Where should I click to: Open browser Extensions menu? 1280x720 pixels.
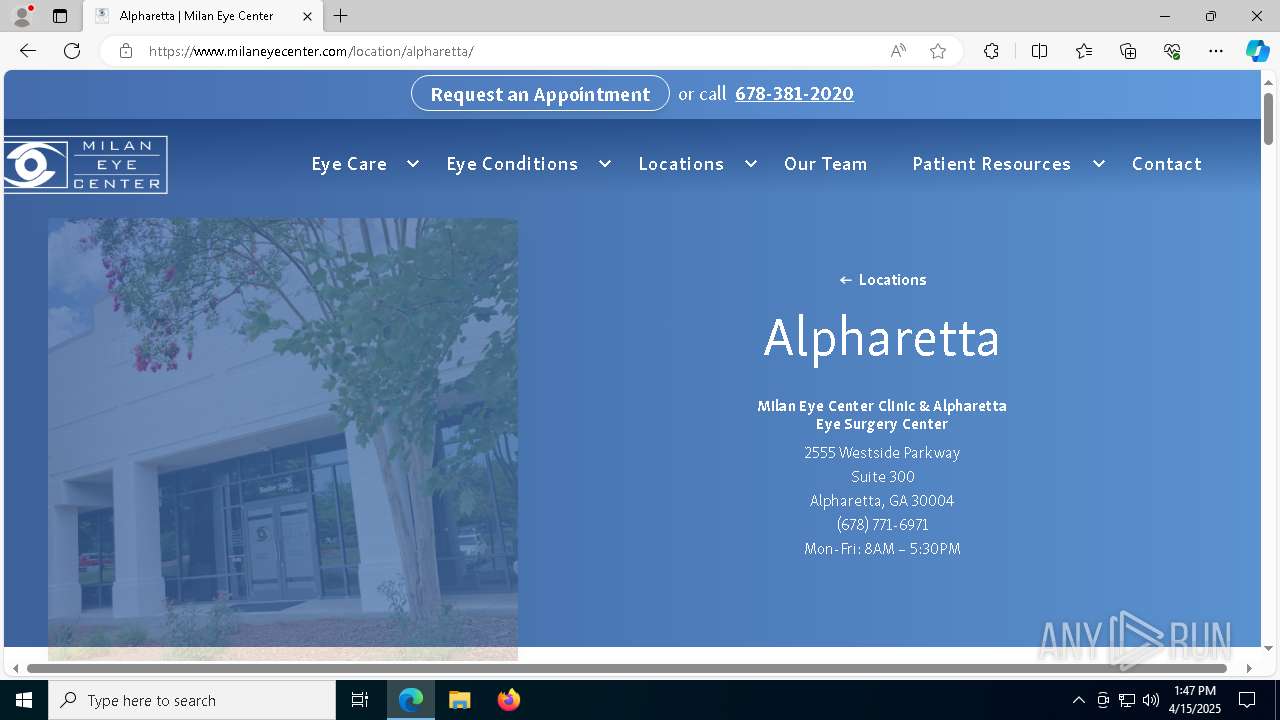click(991, 51)
